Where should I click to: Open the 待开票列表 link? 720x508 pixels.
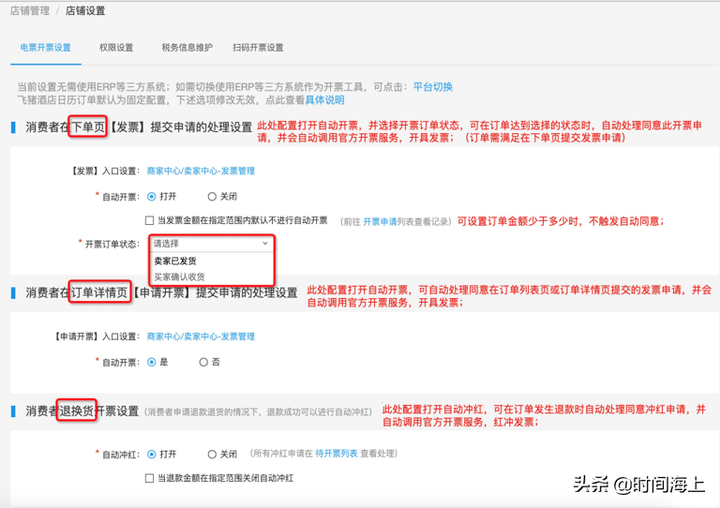point(336,454)
